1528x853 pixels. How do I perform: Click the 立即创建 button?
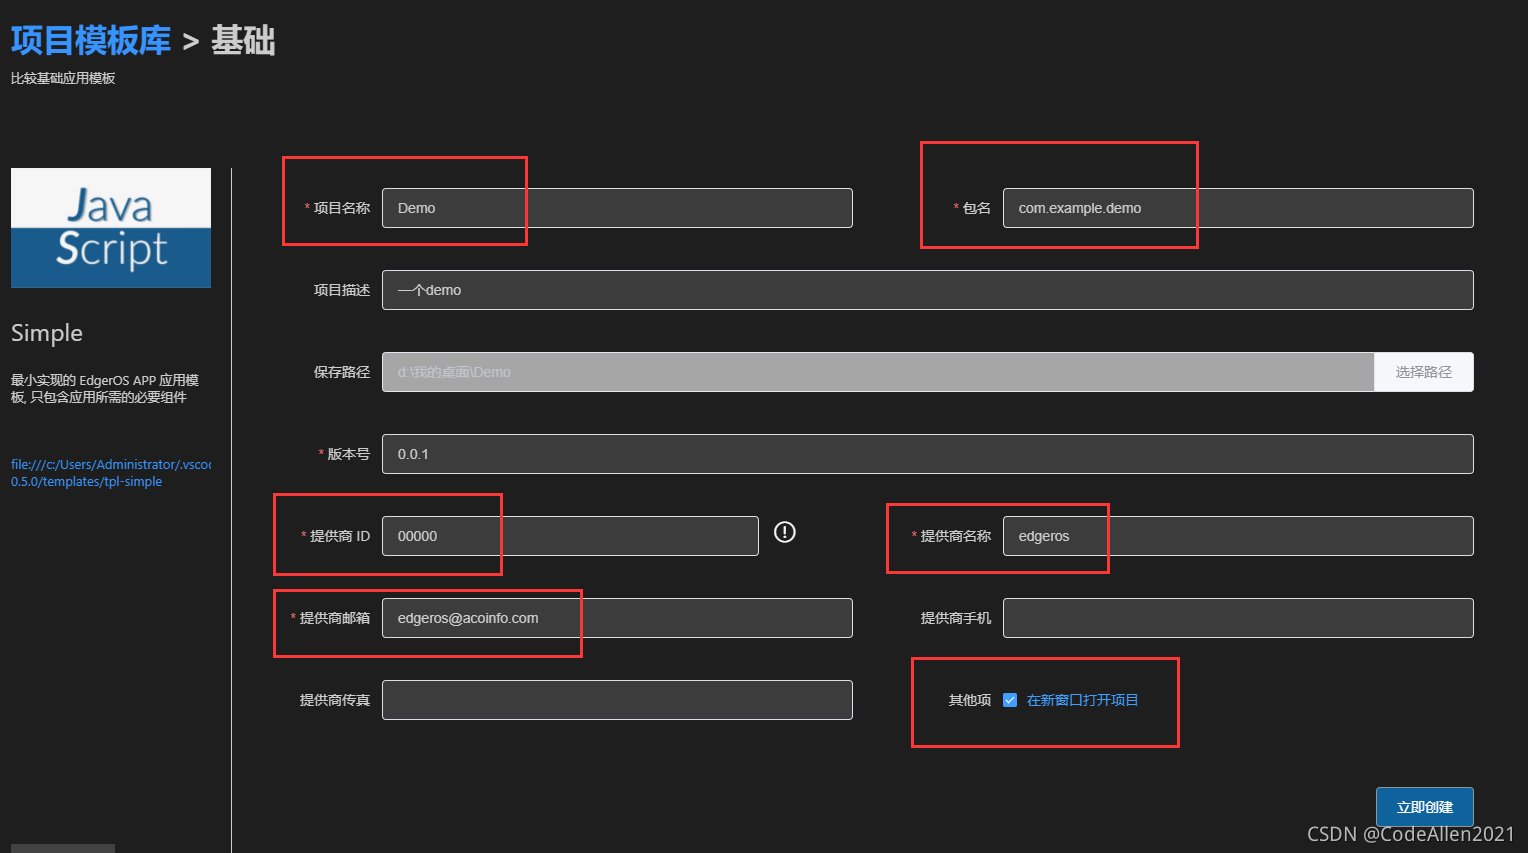coord(1424,807)
